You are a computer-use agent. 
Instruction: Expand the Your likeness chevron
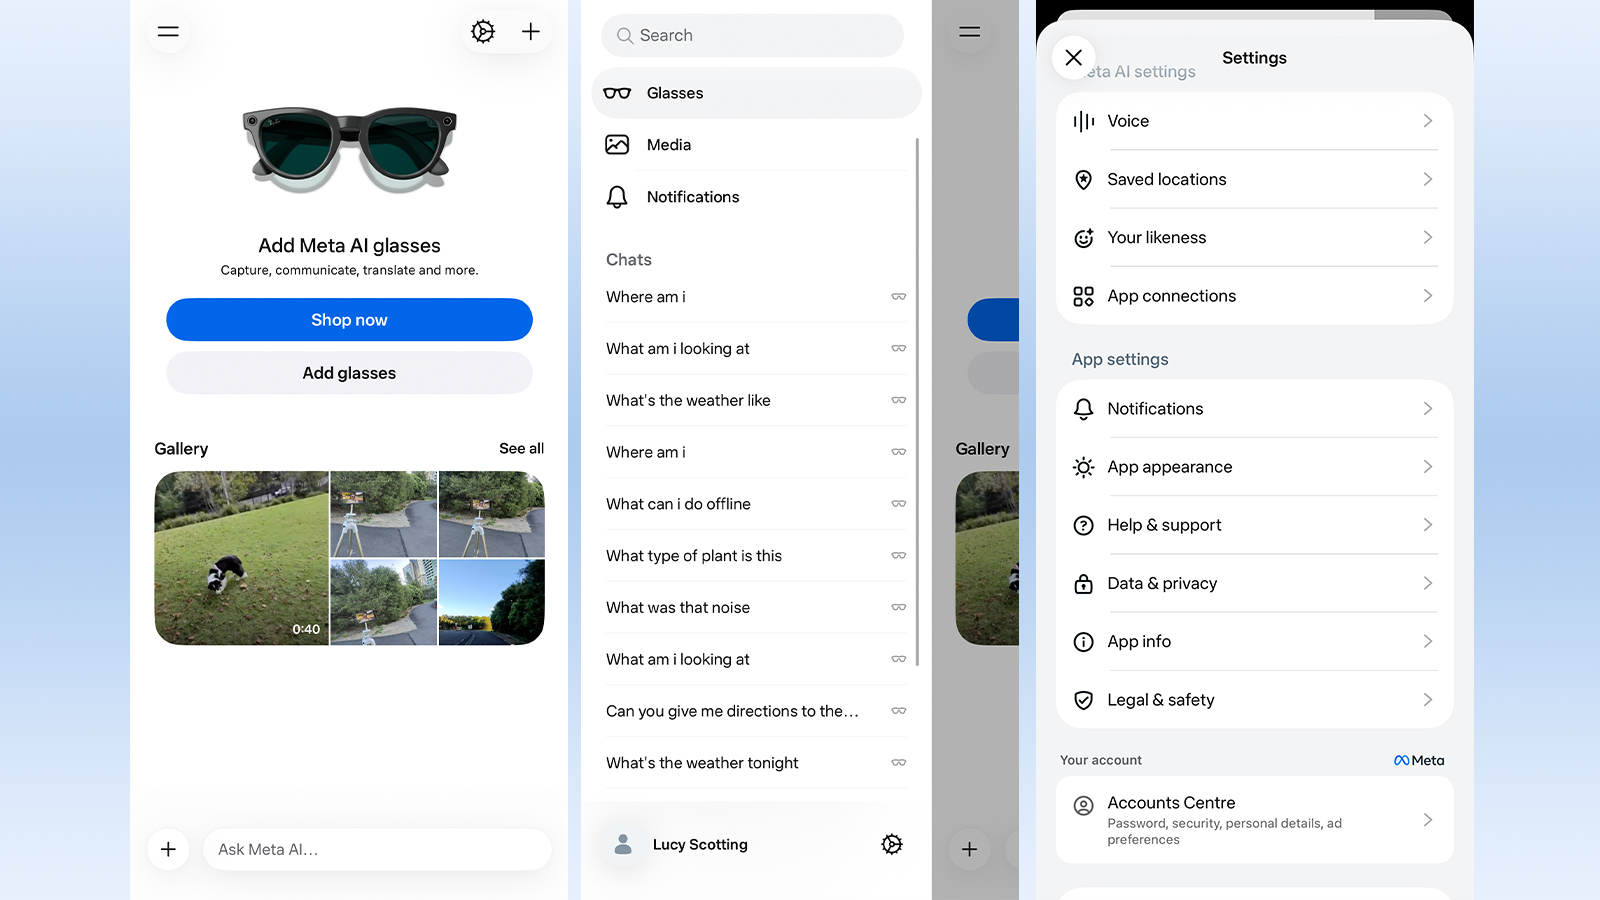coord(1428,237)
